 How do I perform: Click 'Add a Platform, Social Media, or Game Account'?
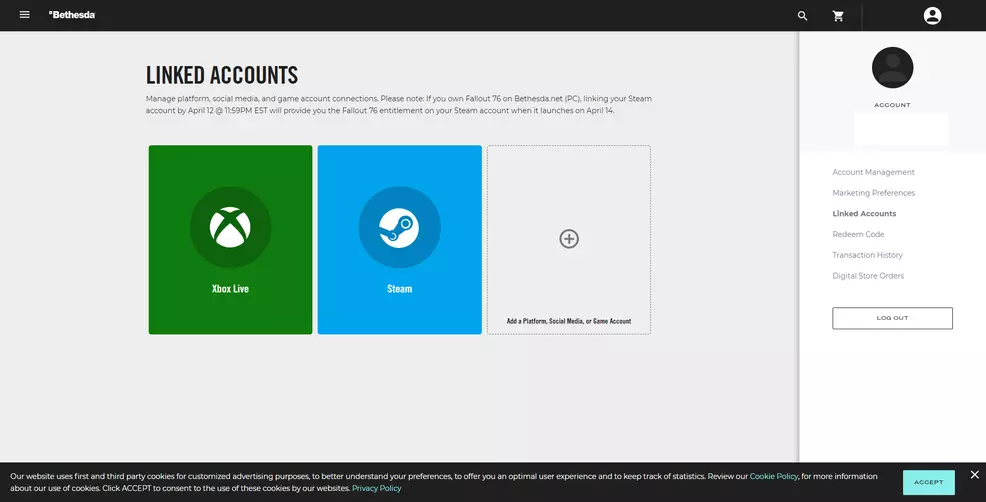point(569,321)
